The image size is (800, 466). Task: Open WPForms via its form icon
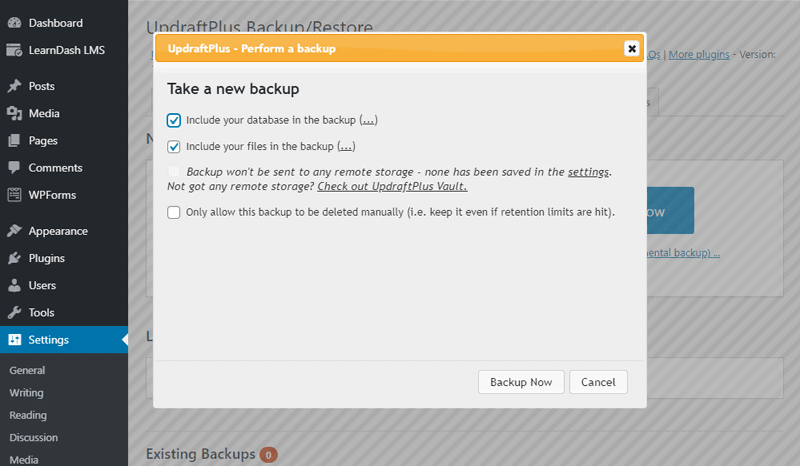coord(14,195)
